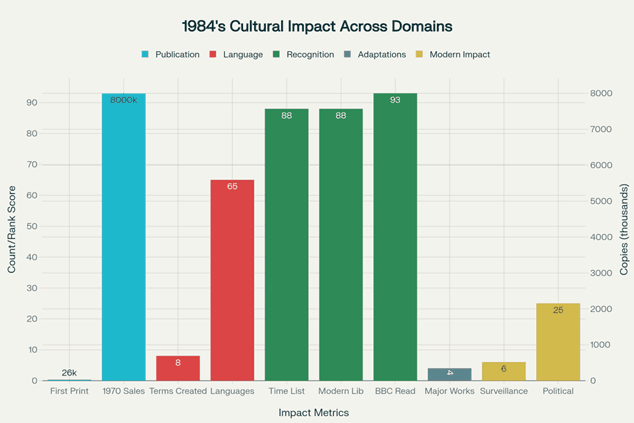The width and height of the screenshot is (634, 423).
Task: Click the chart title '1984's Cultural Impact Across Domains'
Action: 316,25
